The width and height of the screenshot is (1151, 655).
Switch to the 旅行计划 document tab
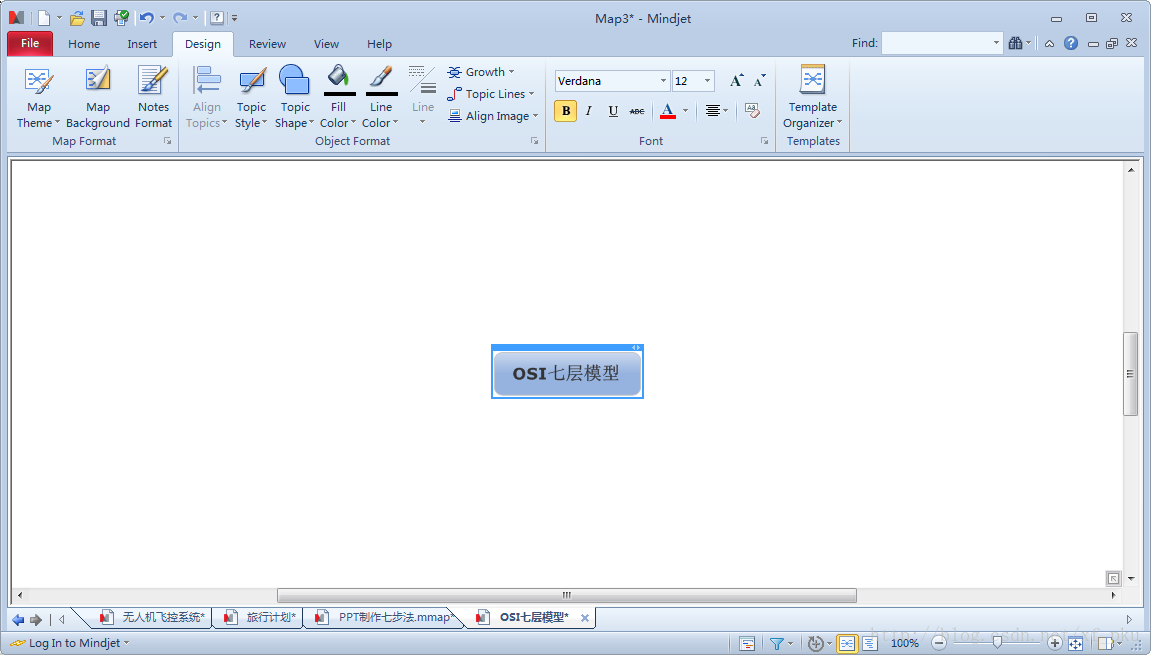tap(261, 618)
